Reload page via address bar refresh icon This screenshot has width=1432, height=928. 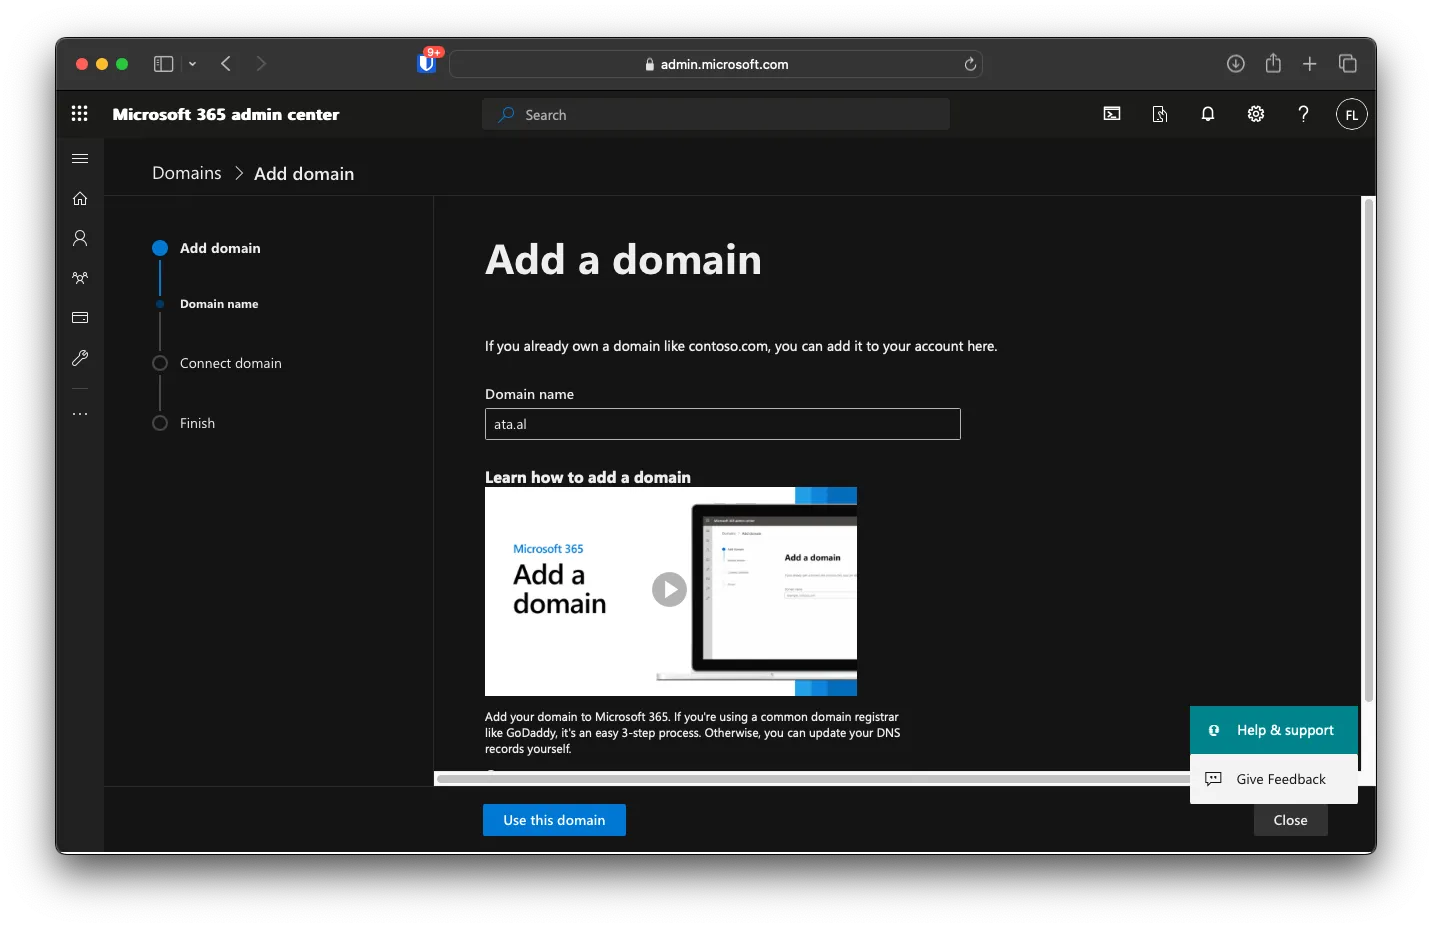tap(970, 64)
